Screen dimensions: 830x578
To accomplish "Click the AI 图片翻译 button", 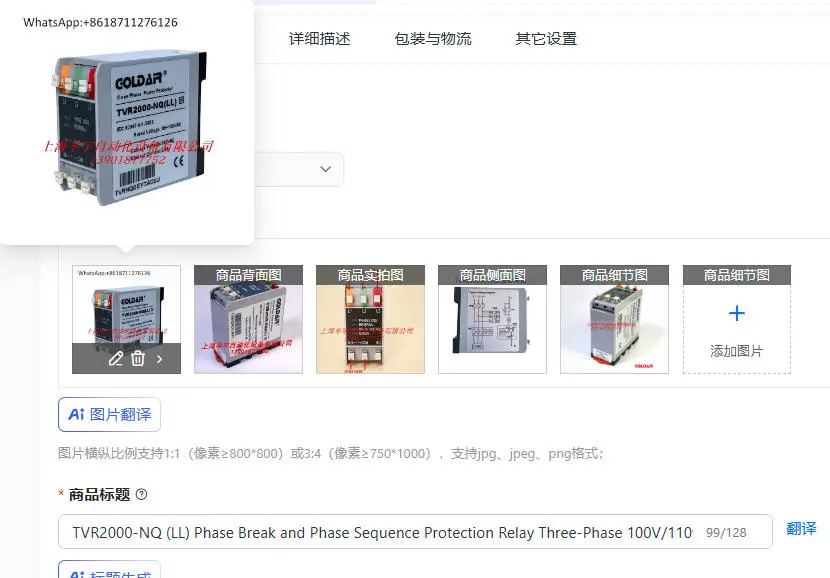I will pos(110,414).
